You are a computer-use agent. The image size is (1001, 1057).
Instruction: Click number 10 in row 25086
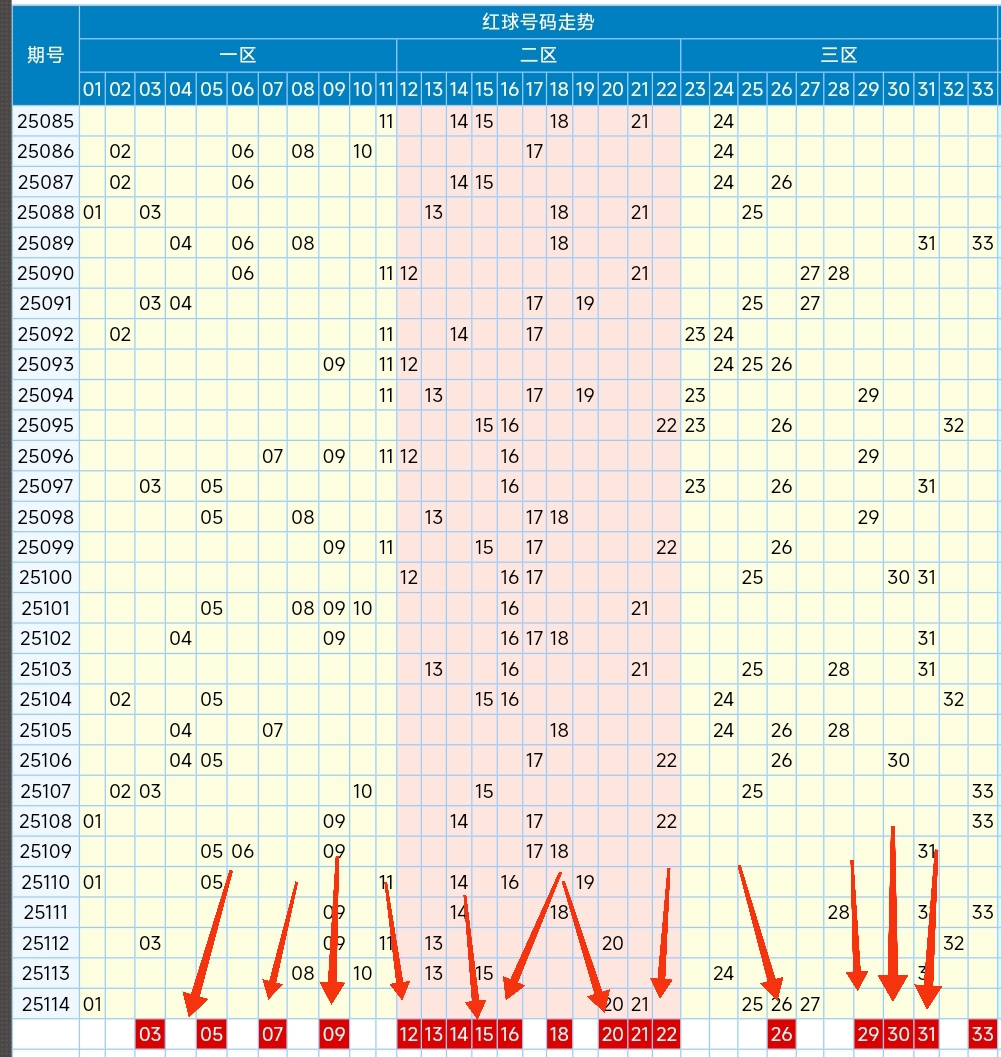(362, 151)
